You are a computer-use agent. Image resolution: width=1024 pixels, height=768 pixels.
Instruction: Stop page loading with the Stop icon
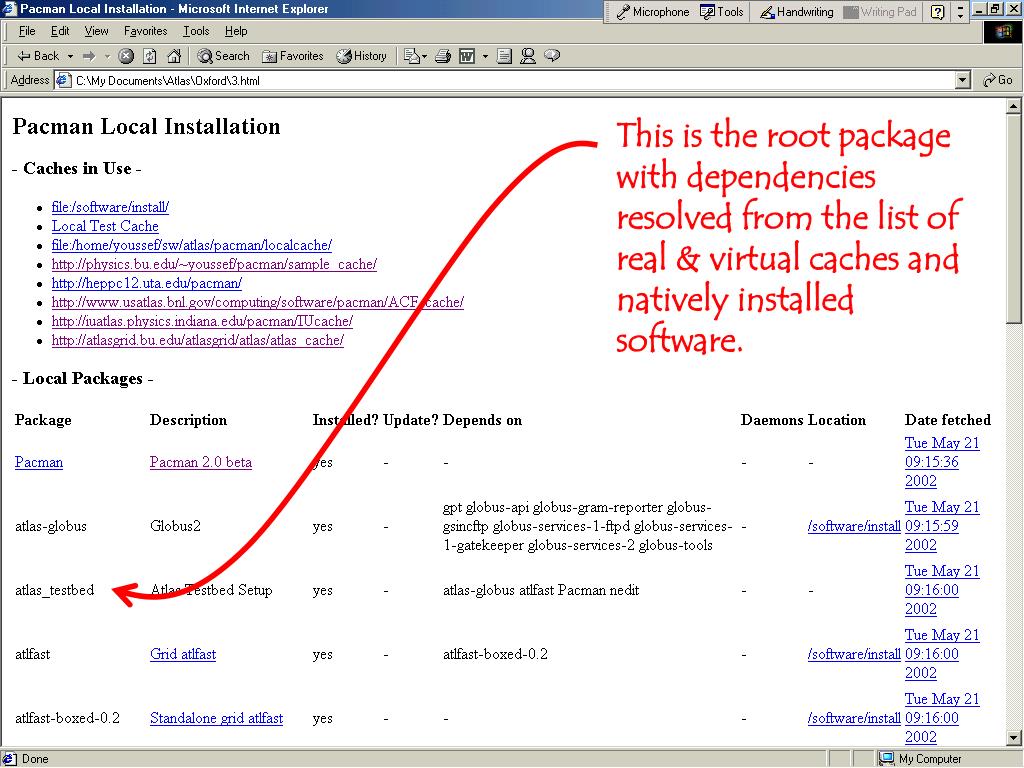126,56
